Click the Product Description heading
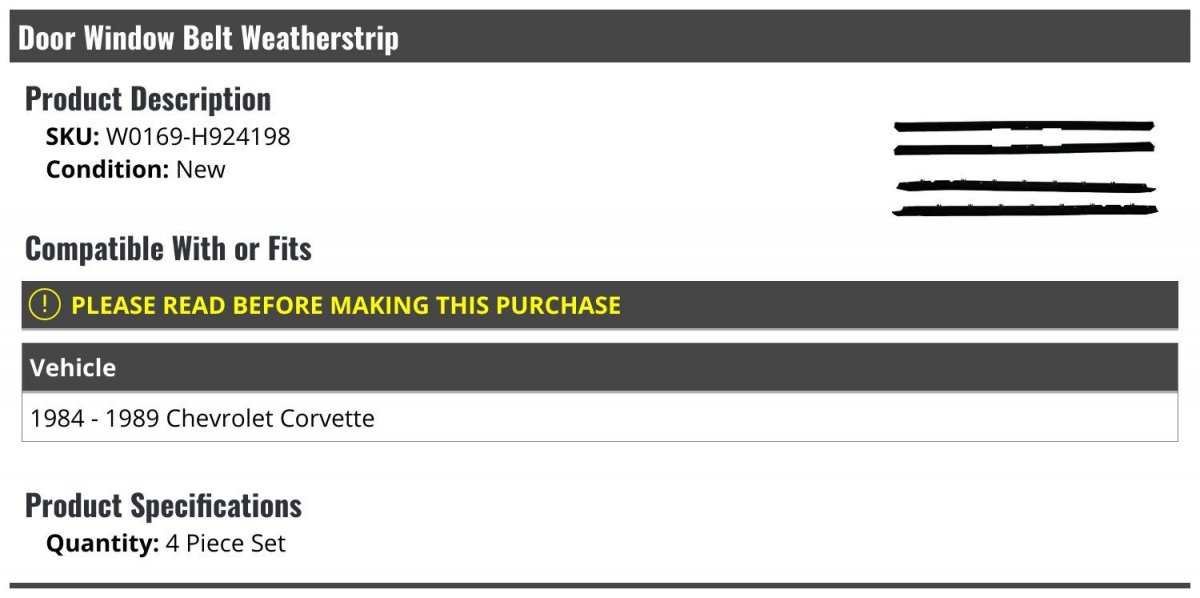Viewport: 1200px width, 598px height. pyautogui.click(x=148, y=99)
